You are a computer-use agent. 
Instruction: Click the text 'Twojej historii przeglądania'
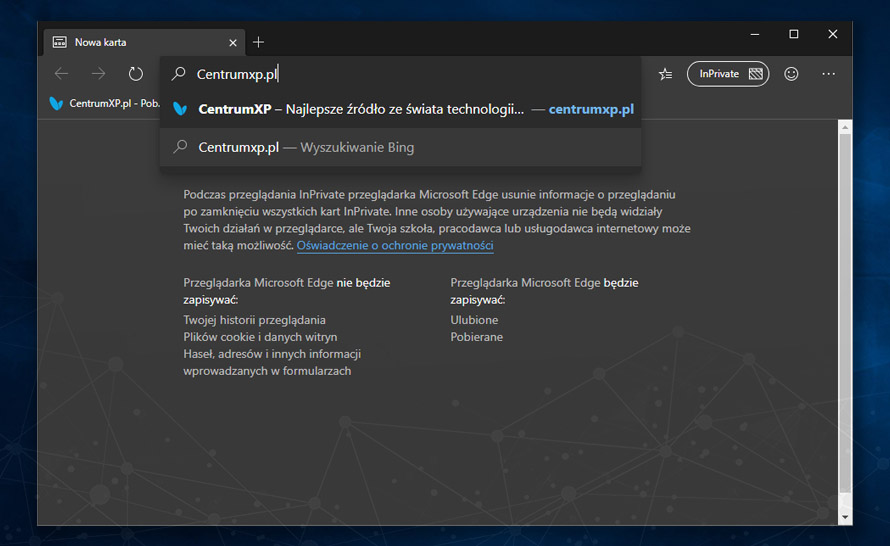254,320
